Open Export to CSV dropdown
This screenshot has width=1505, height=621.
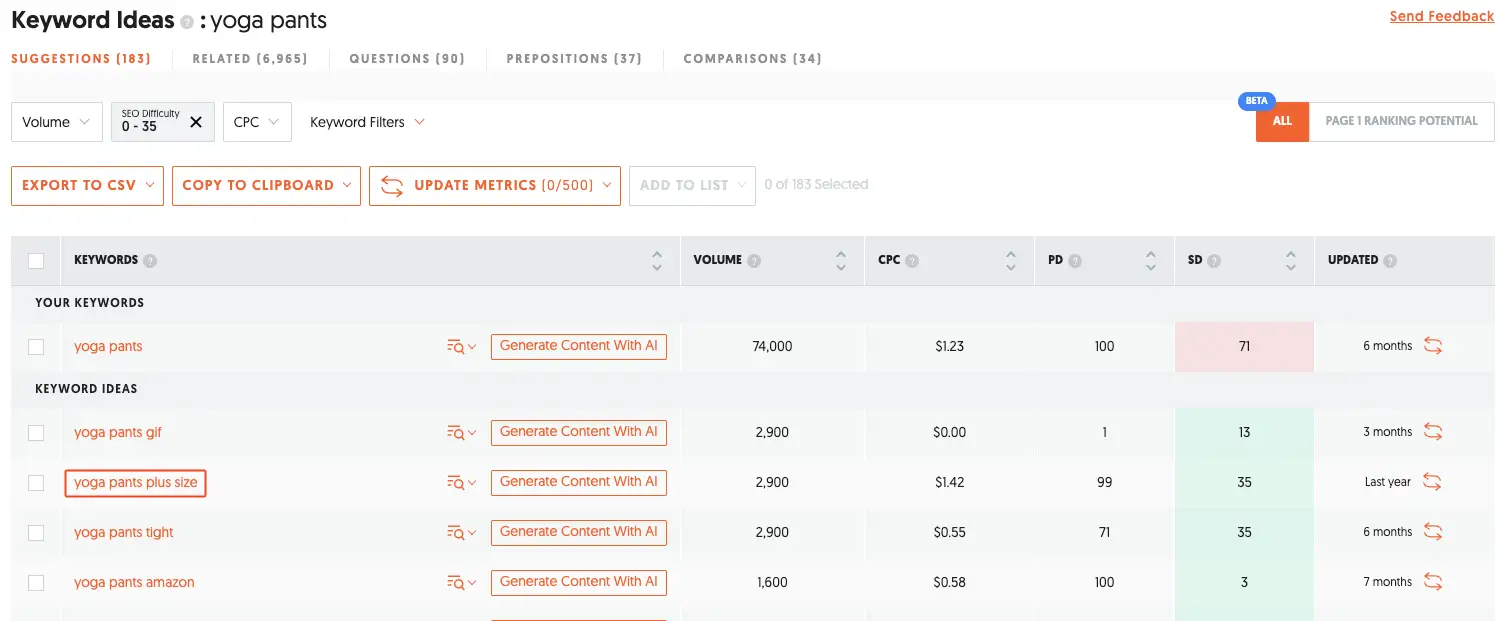coord(87,186)
